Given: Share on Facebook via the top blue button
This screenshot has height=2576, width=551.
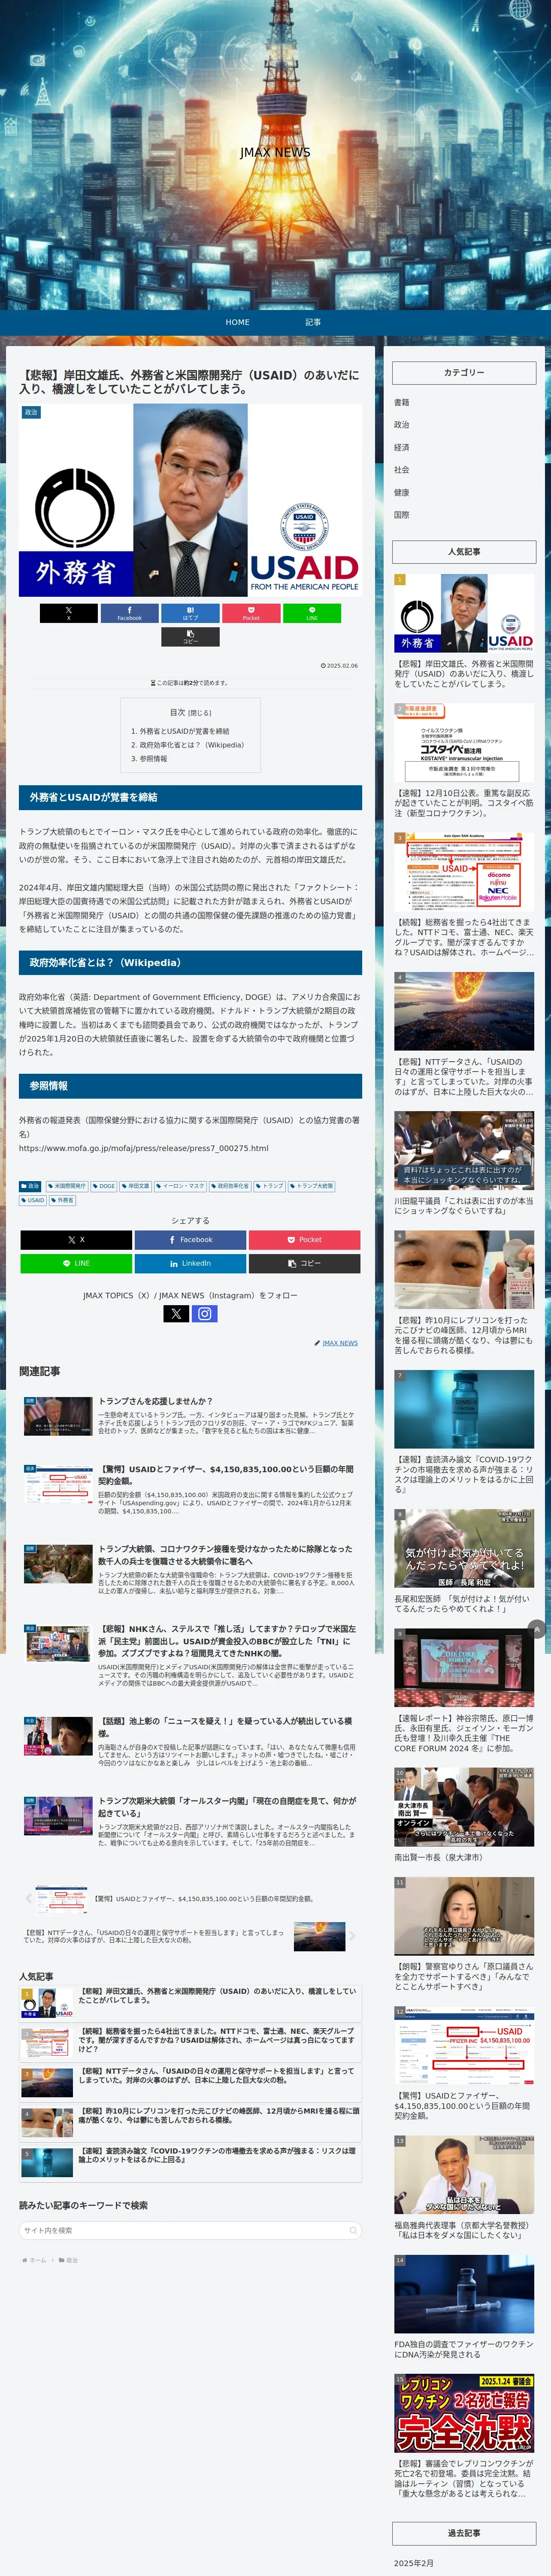Looking at the screenshot, I should point(129,613).
